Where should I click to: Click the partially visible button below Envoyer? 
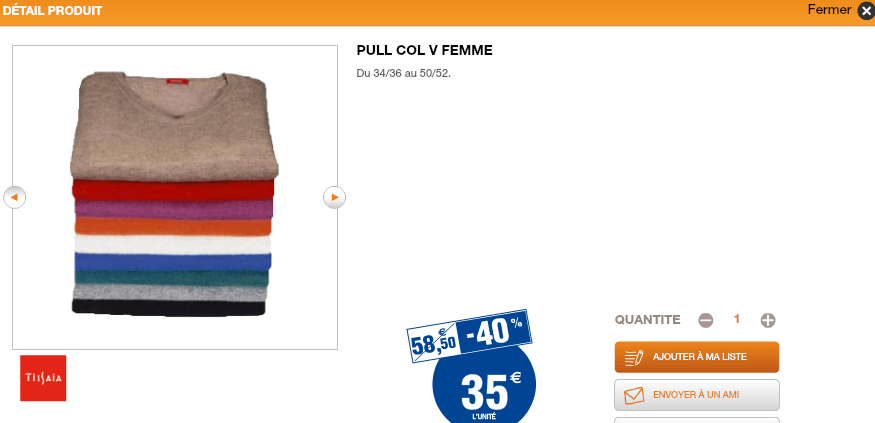696,420
